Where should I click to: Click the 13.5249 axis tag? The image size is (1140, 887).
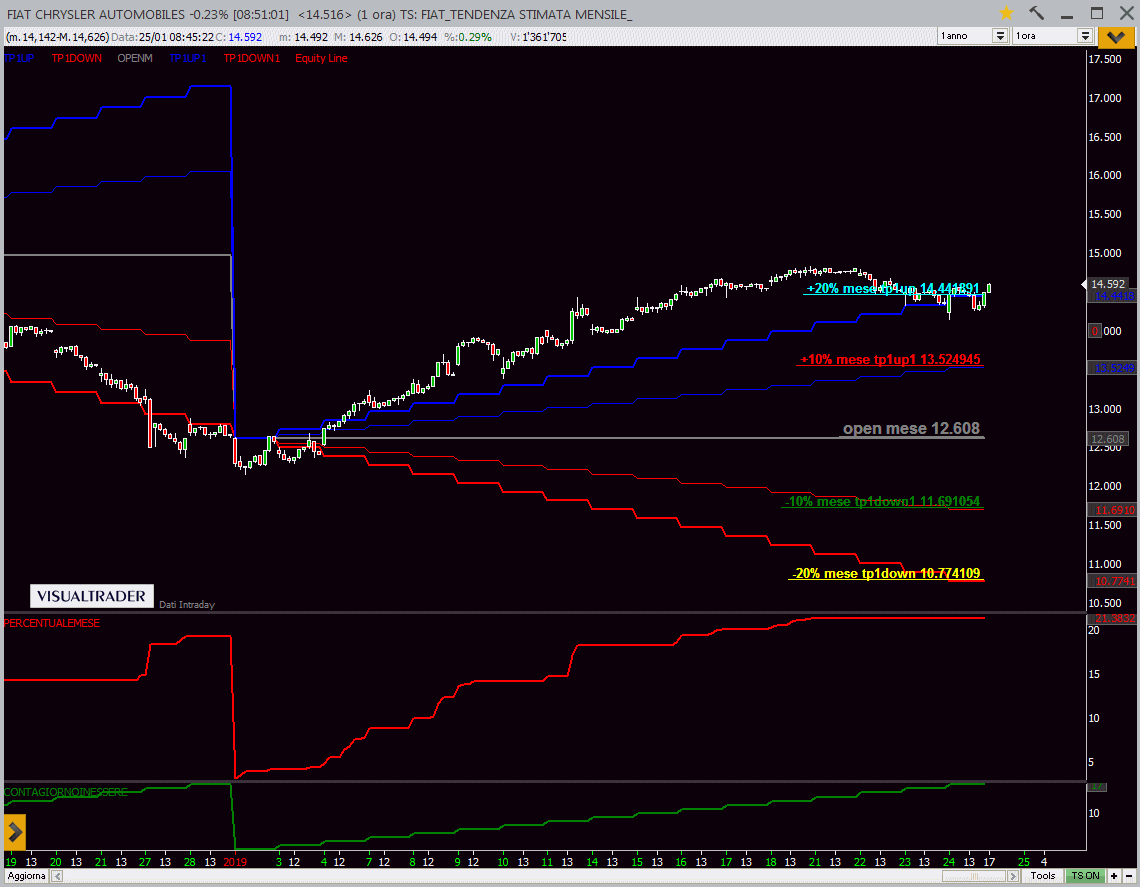point(1113,368)
